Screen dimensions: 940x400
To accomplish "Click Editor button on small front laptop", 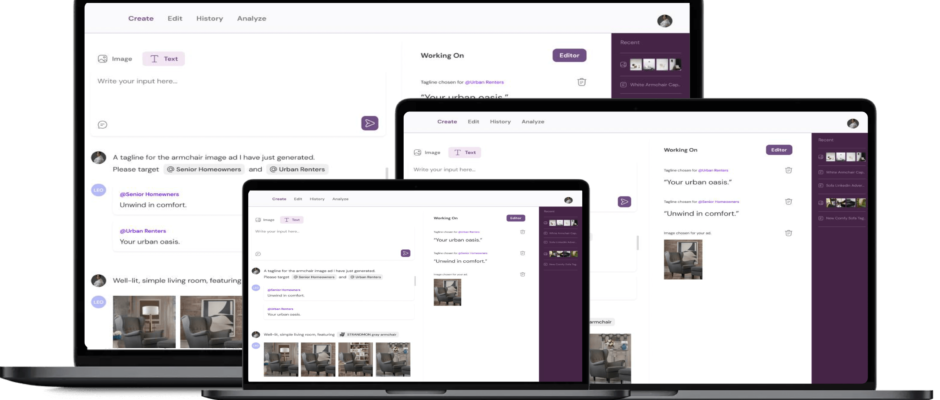I will pos(516,218).
